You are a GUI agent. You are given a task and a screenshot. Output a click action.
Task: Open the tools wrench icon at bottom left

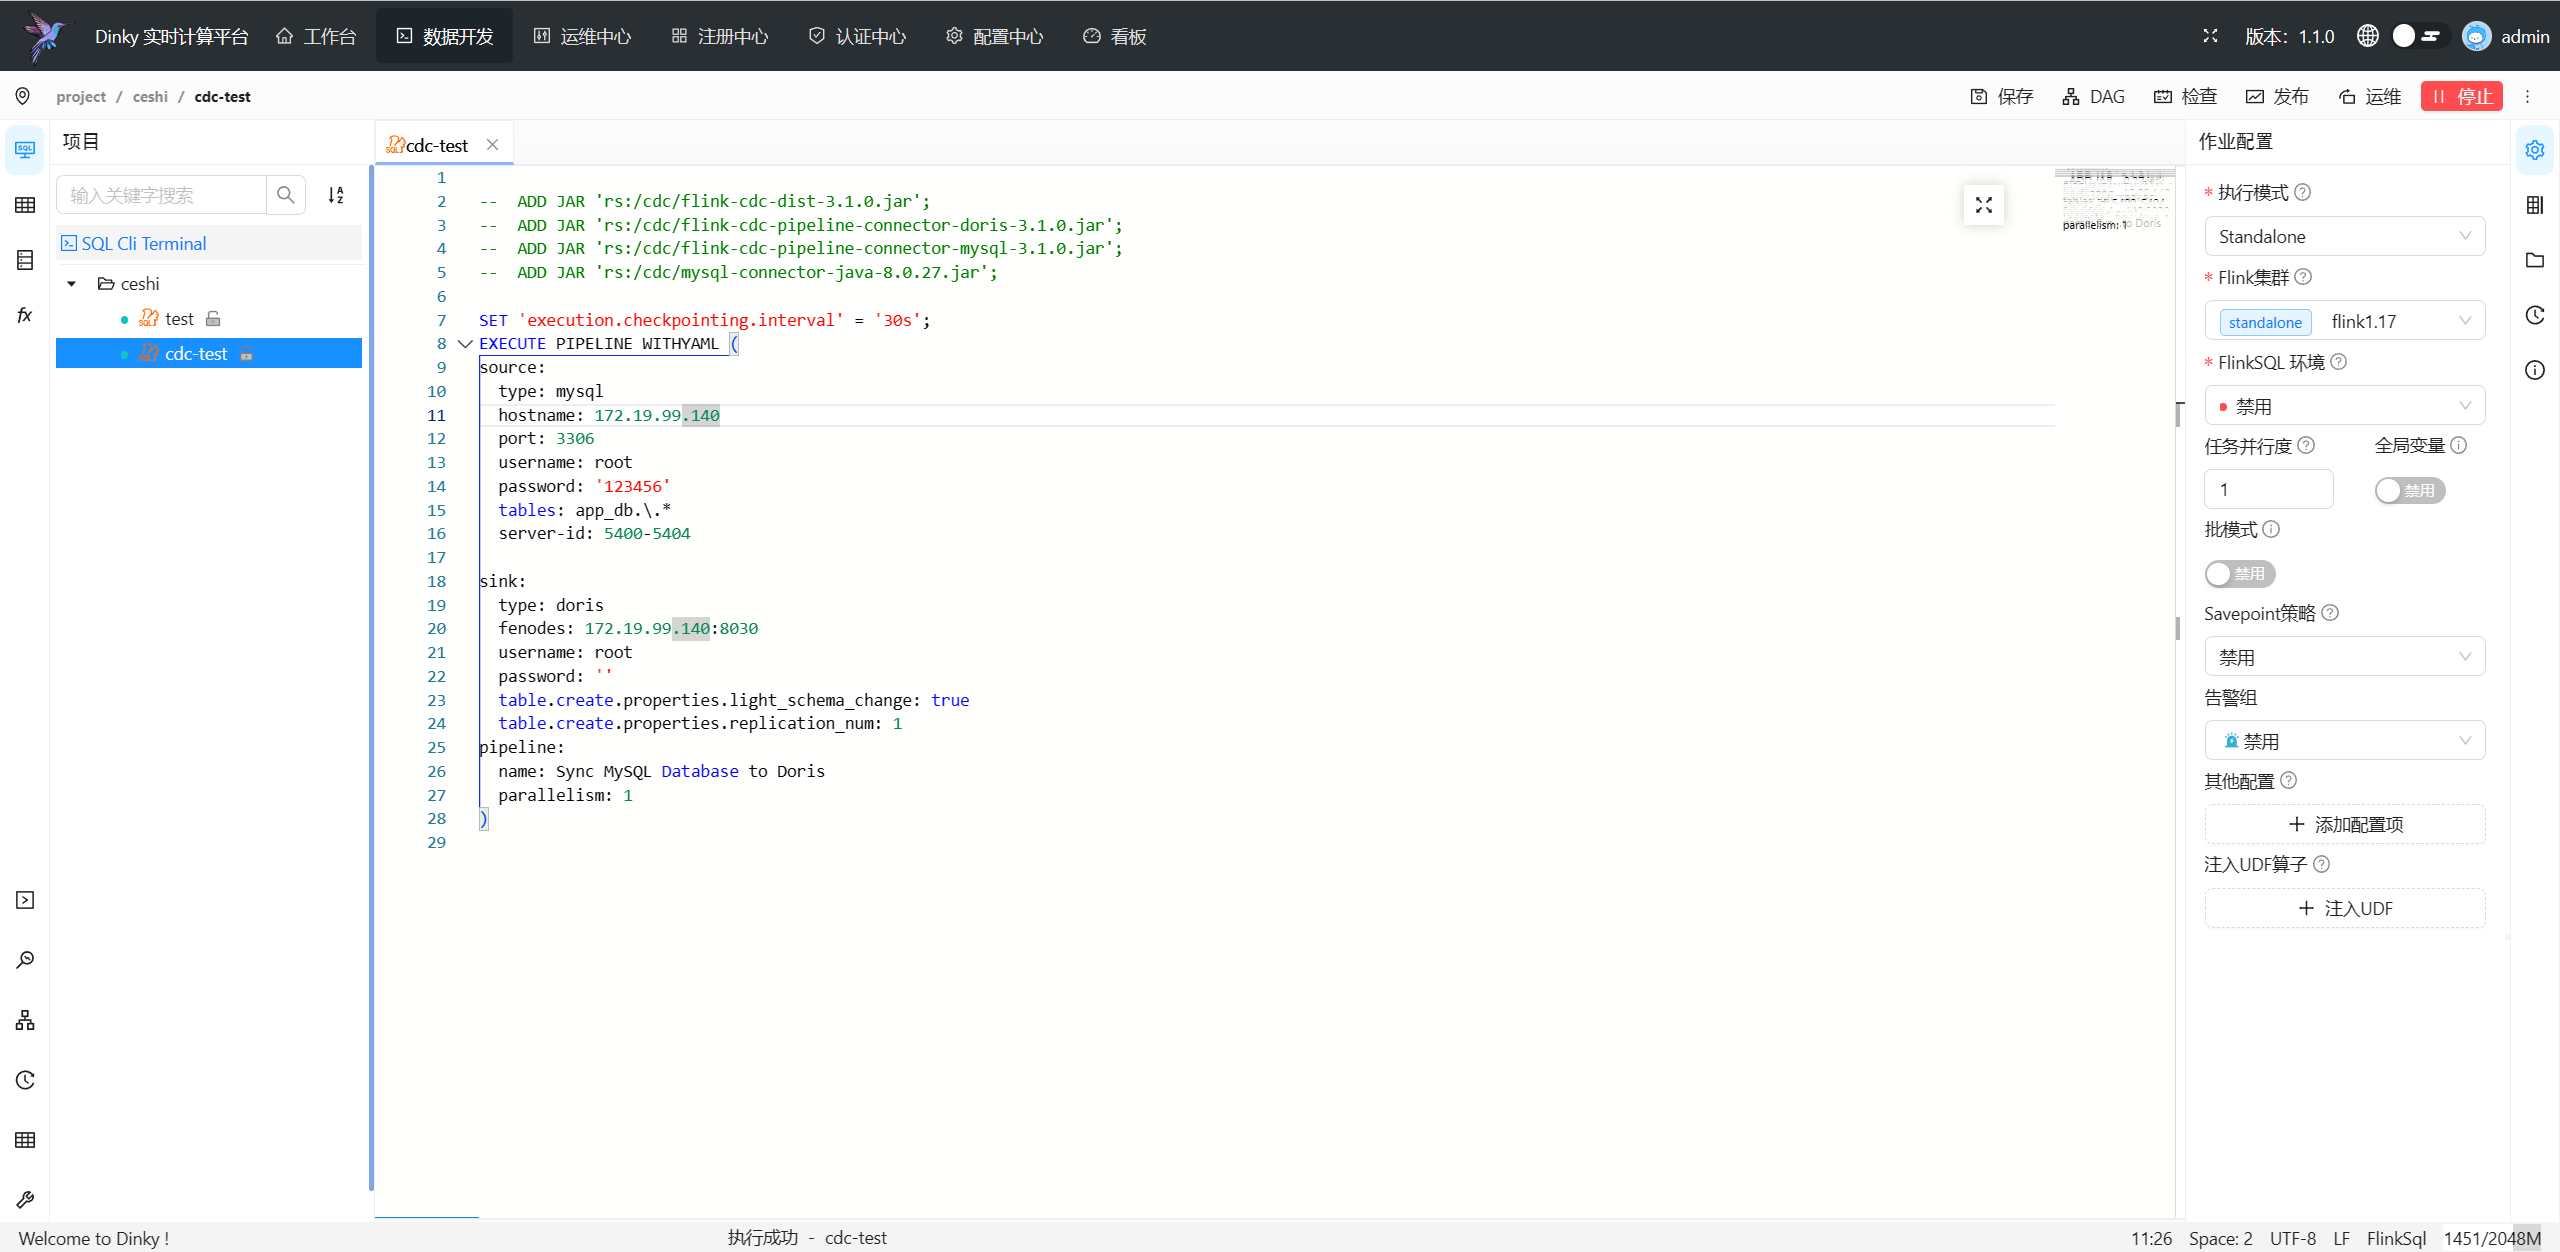[x=25, y=1200]
